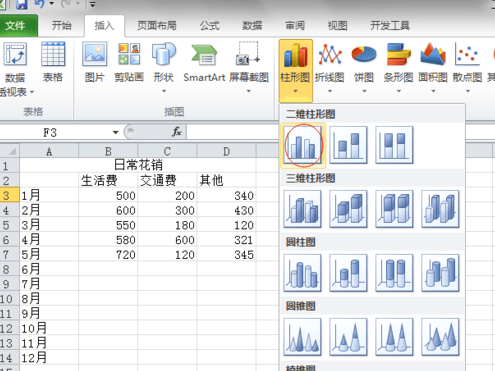The image size is (495, 371).
Task: Open the 柱形图 column chart dropdown
Action: 296,71
